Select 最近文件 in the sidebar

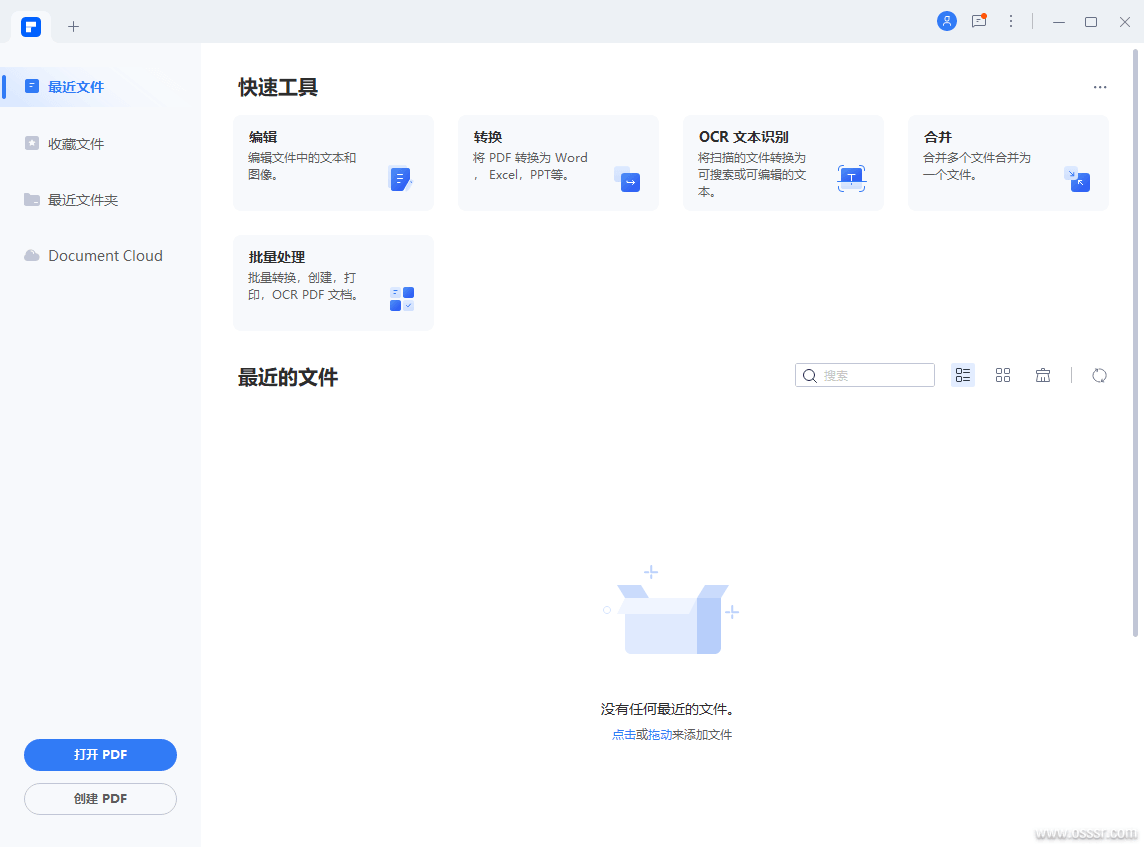point(76,87)
